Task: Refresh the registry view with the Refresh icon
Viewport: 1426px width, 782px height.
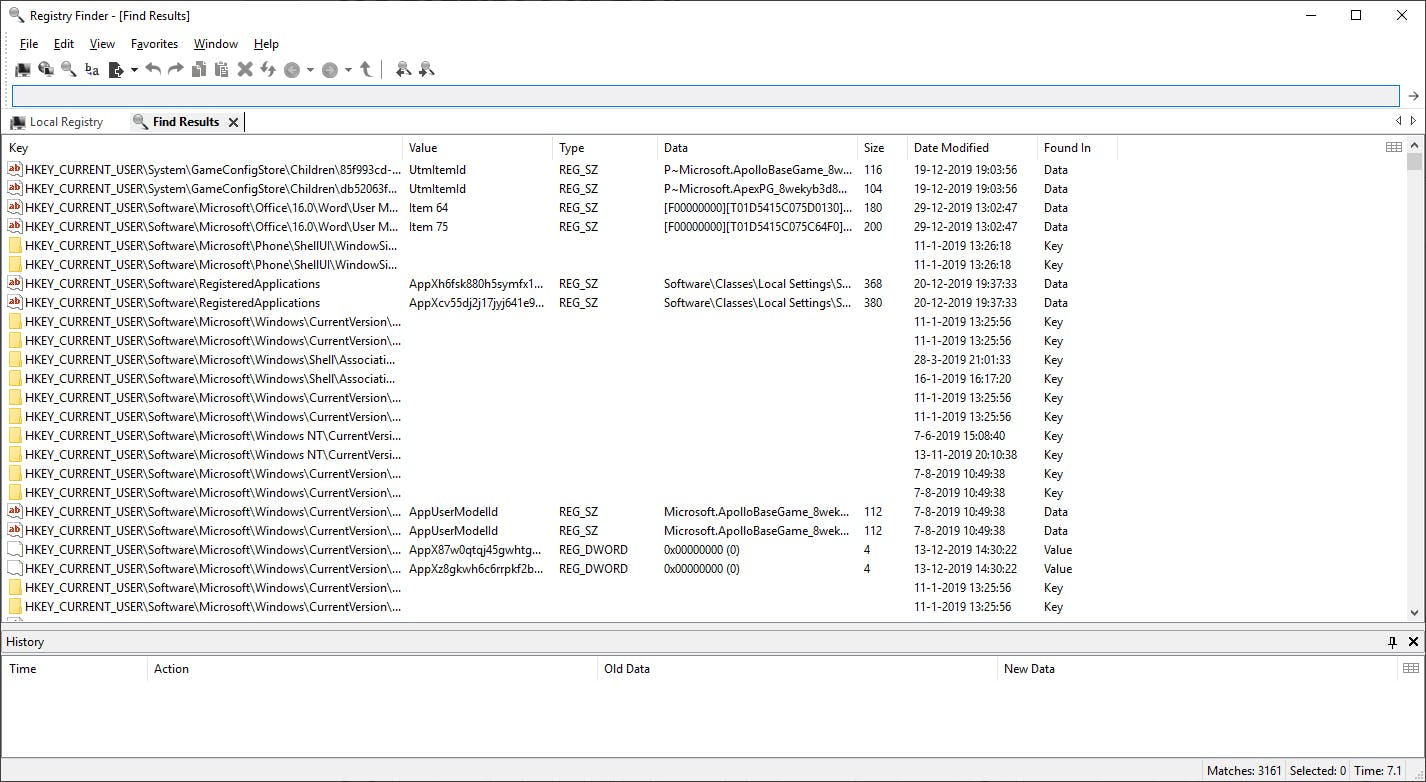Action: point(268,69)
